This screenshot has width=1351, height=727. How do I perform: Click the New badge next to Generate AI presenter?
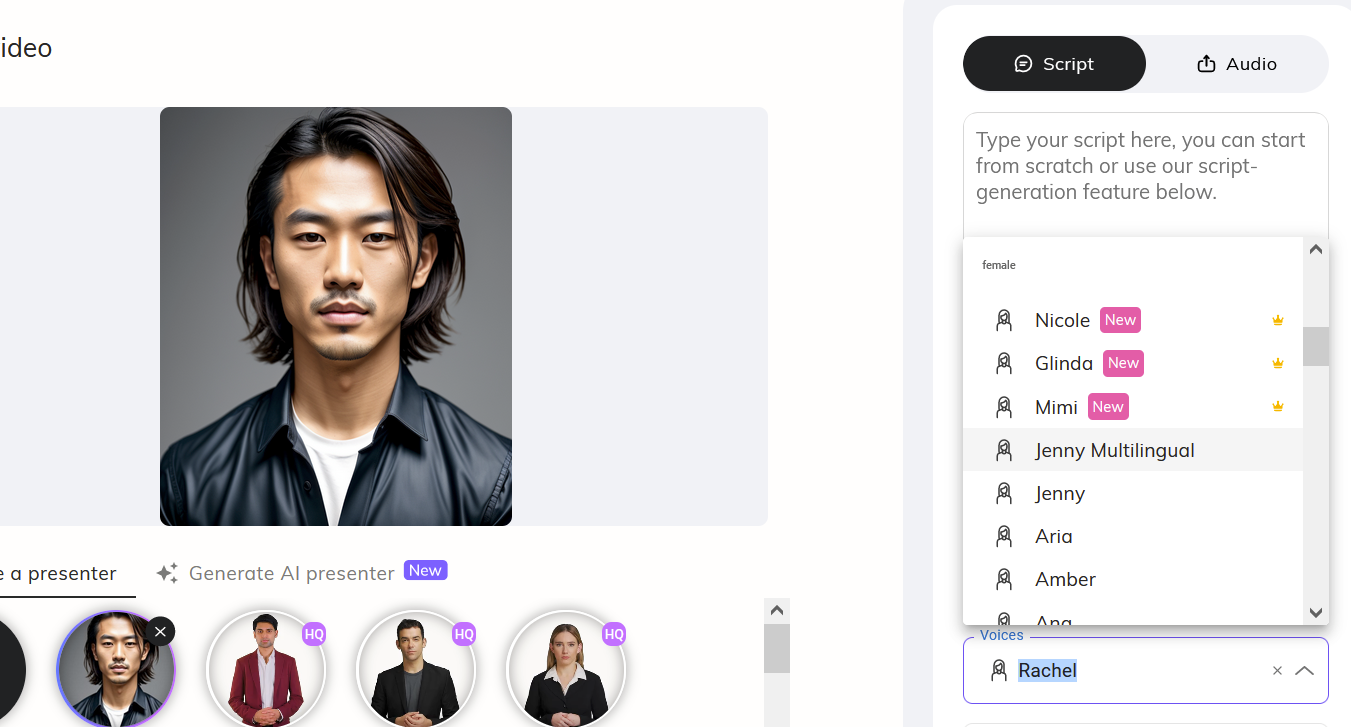425,570
